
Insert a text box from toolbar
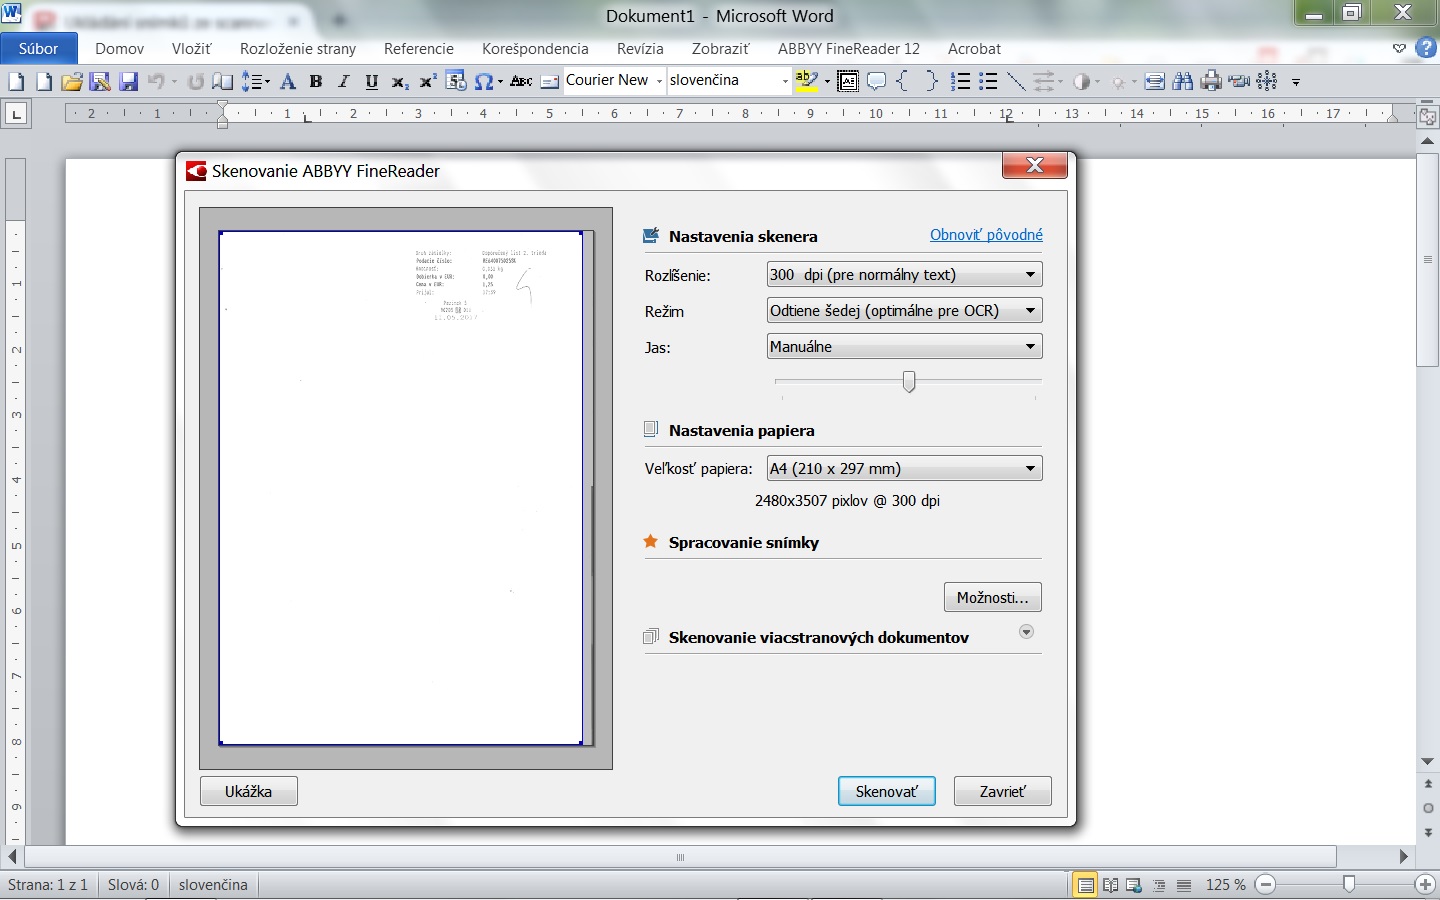848,82
